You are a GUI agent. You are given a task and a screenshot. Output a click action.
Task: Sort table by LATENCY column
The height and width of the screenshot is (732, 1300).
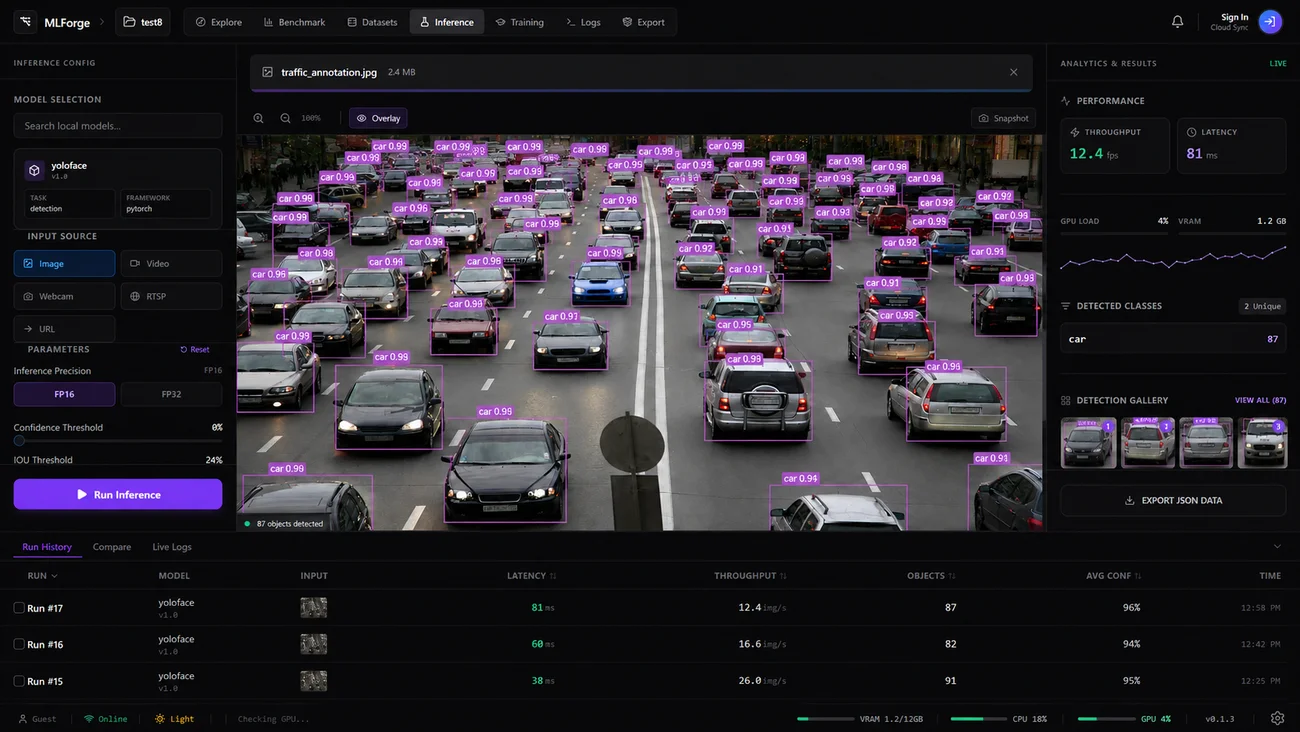[x=532, y=576]
